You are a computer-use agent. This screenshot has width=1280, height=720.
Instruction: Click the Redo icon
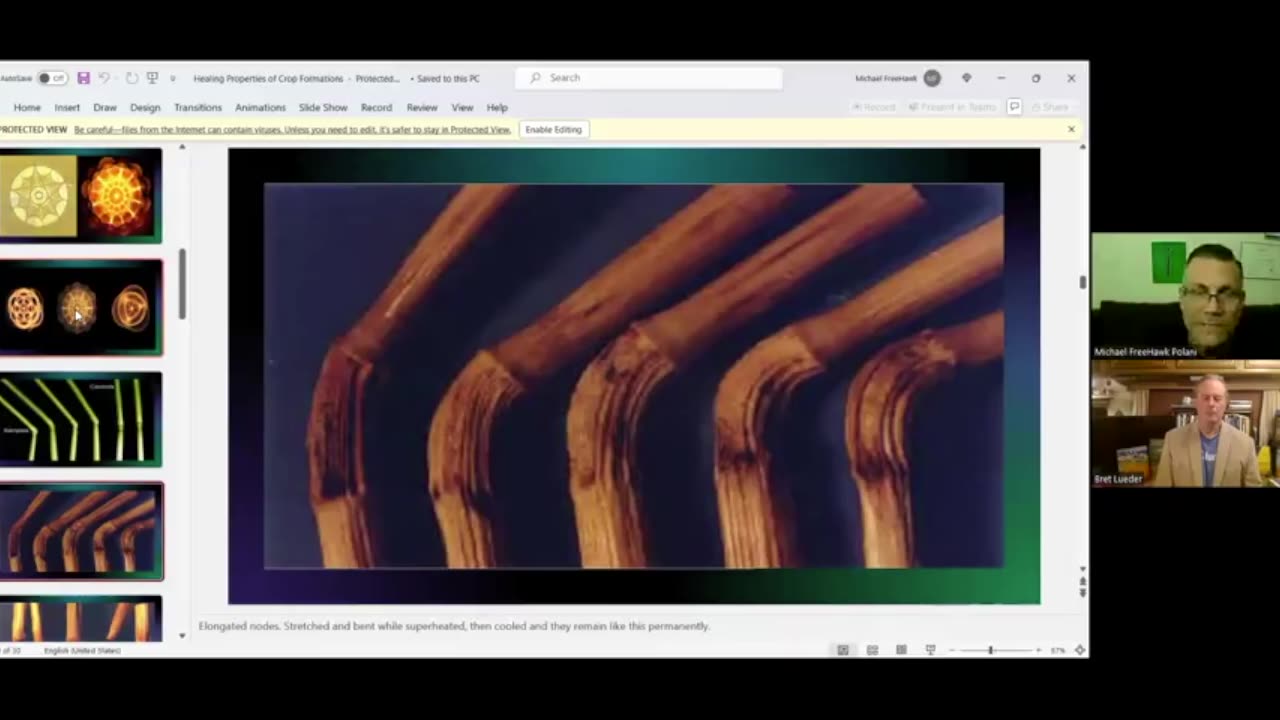131,78
